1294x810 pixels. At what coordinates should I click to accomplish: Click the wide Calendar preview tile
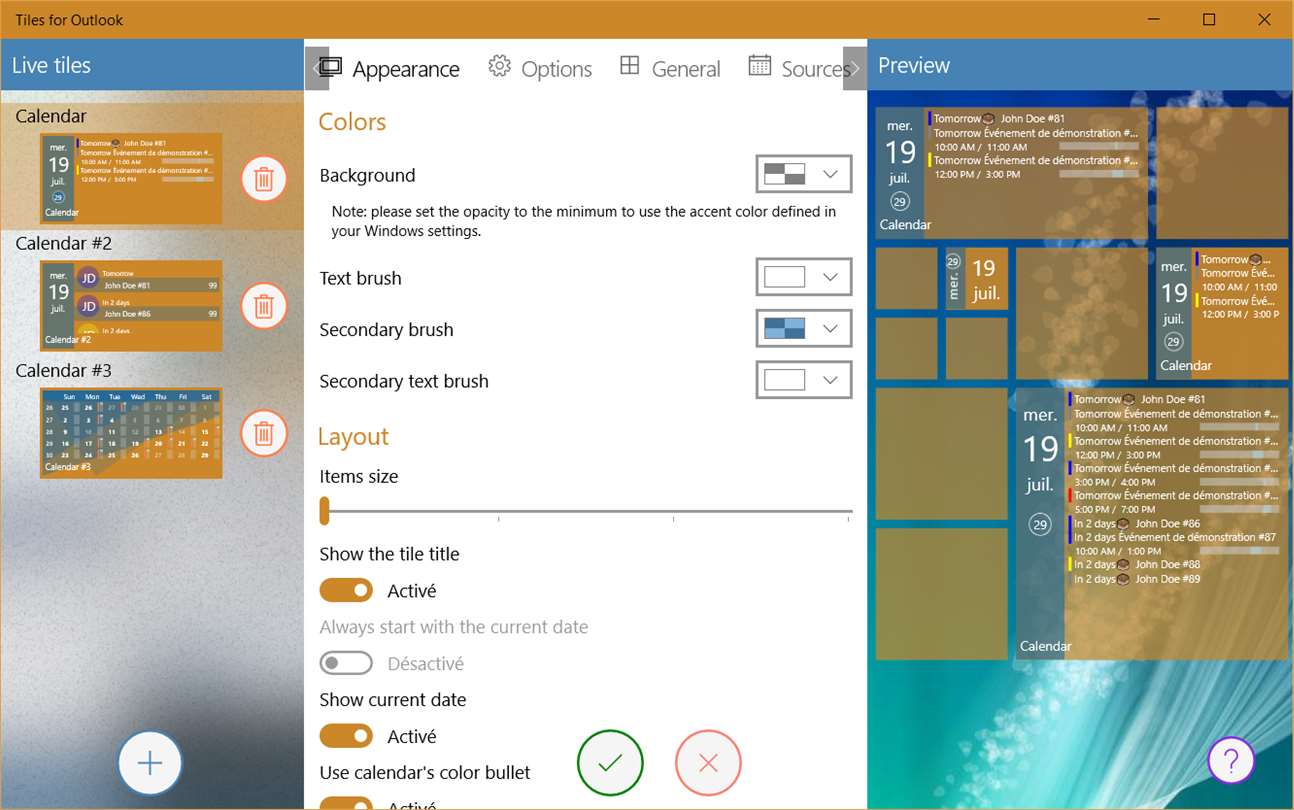click(1012, 173)
